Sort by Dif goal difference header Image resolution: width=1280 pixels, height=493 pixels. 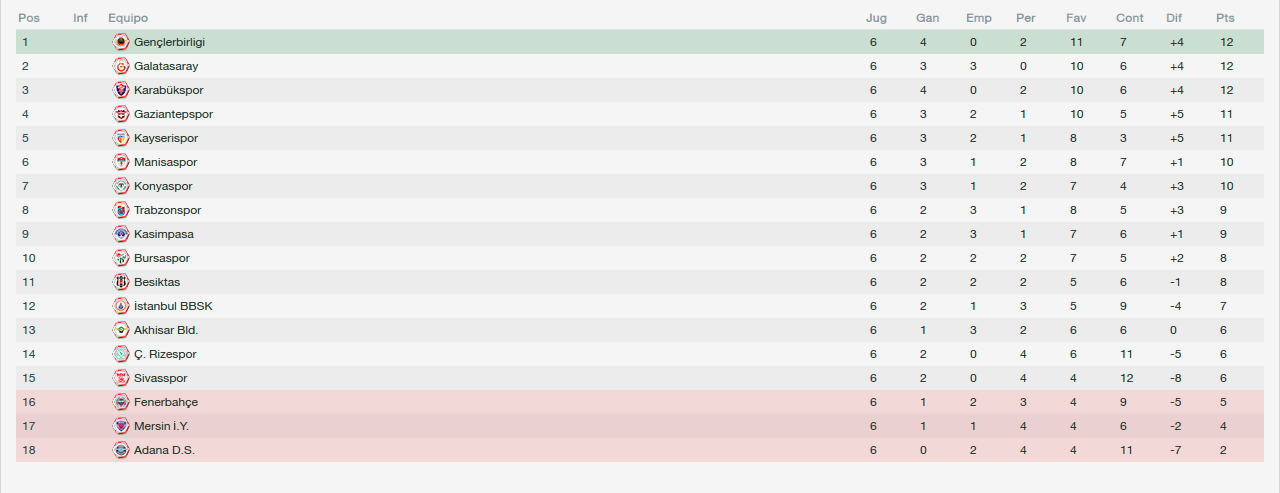(1174, 18)
